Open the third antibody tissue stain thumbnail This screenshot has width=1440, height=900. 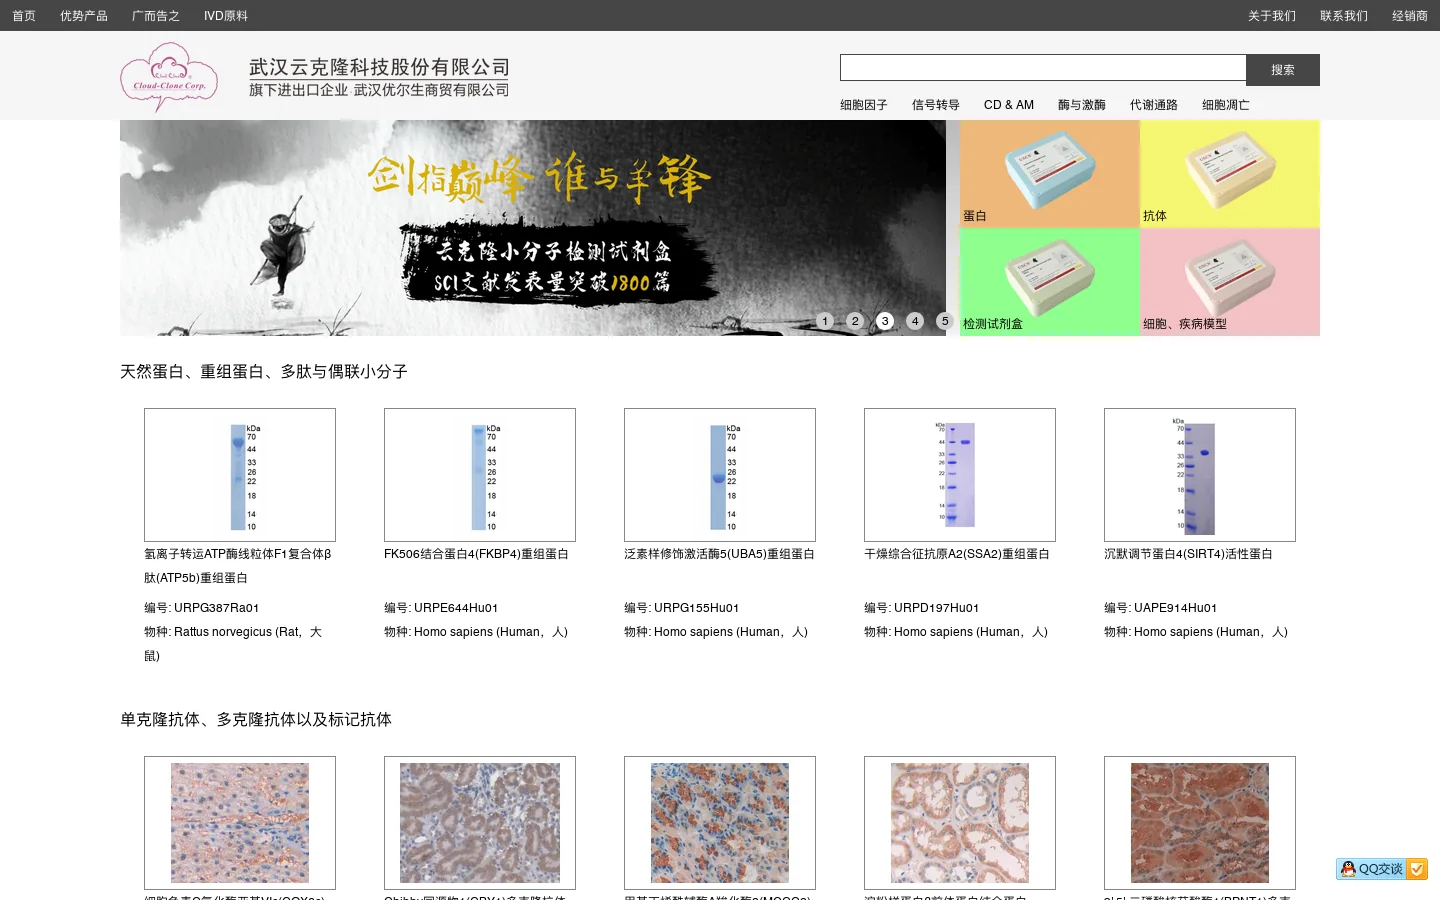coord(720,823)
